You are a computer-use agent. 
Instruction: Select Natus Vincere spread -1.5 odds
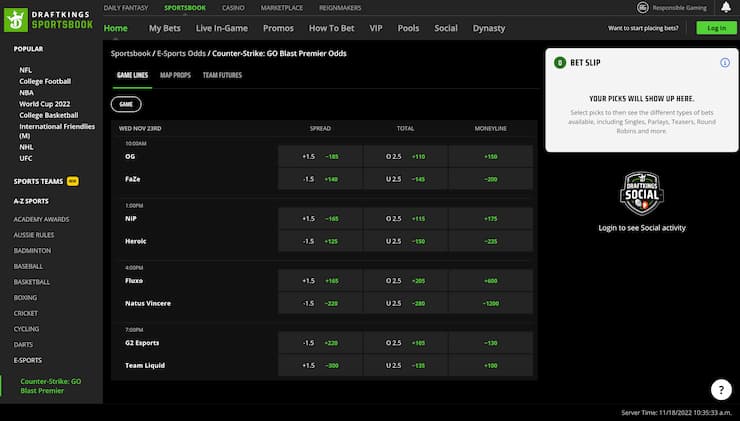(320, 303)
